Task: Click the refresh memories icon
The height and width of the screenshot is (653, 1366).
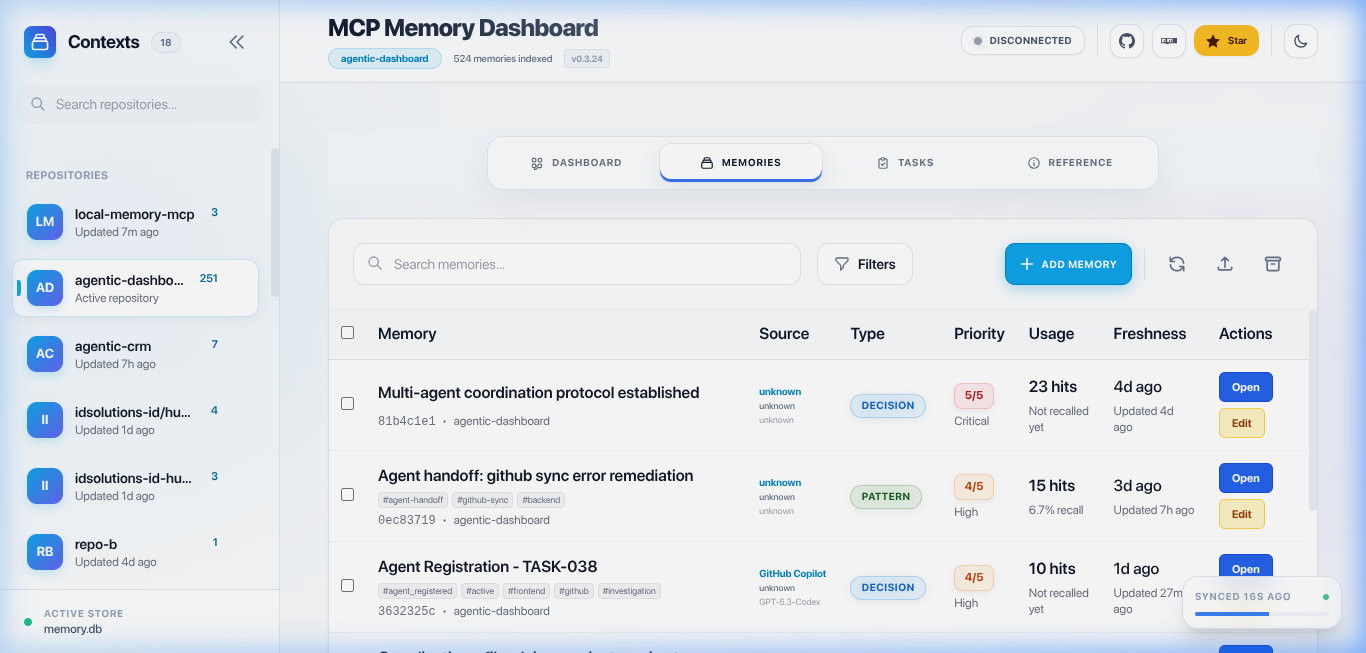Action: 1177,264
